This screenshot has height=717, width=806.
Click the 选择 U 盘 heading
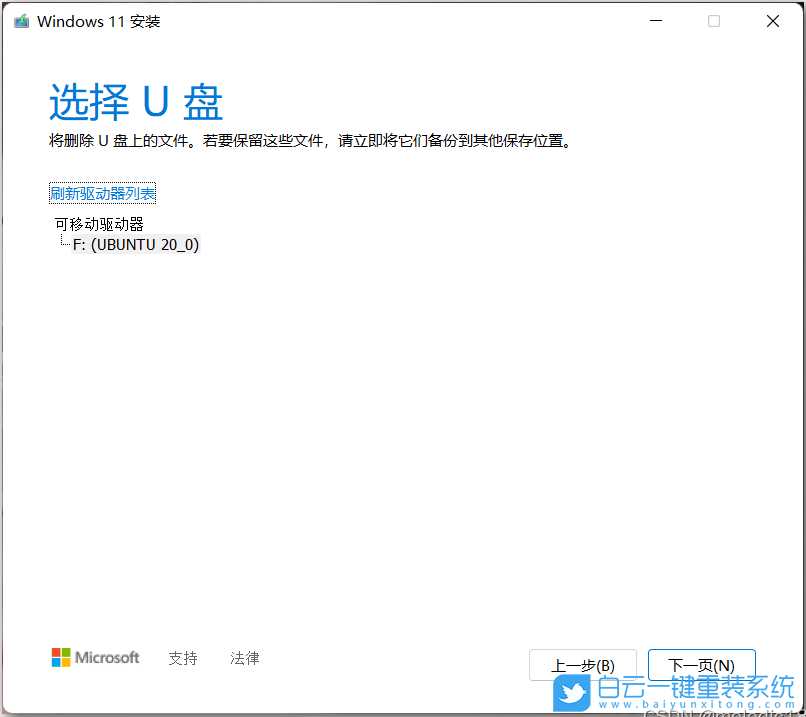tap(135, 103)
